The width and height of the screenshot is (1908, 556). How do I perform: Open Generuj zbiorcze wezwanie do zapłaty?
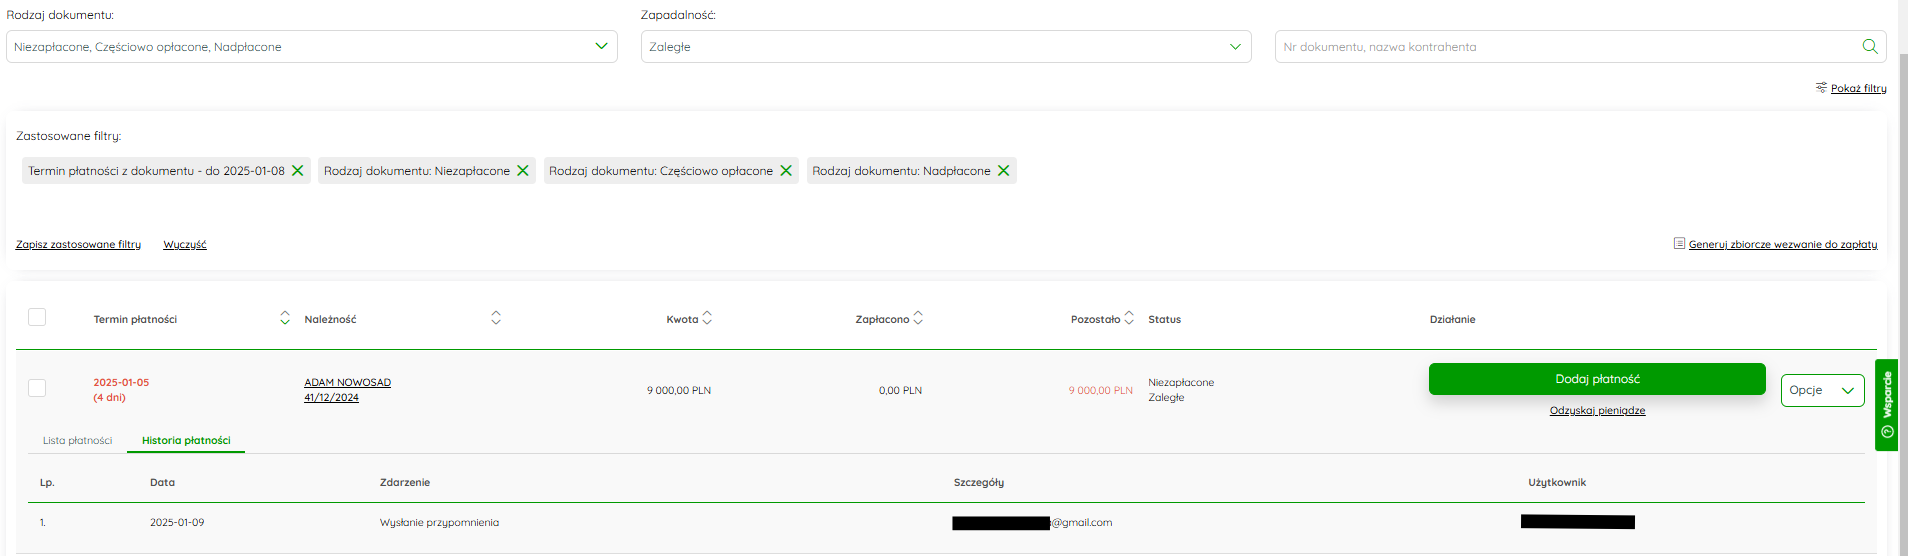coord(1783,244)
